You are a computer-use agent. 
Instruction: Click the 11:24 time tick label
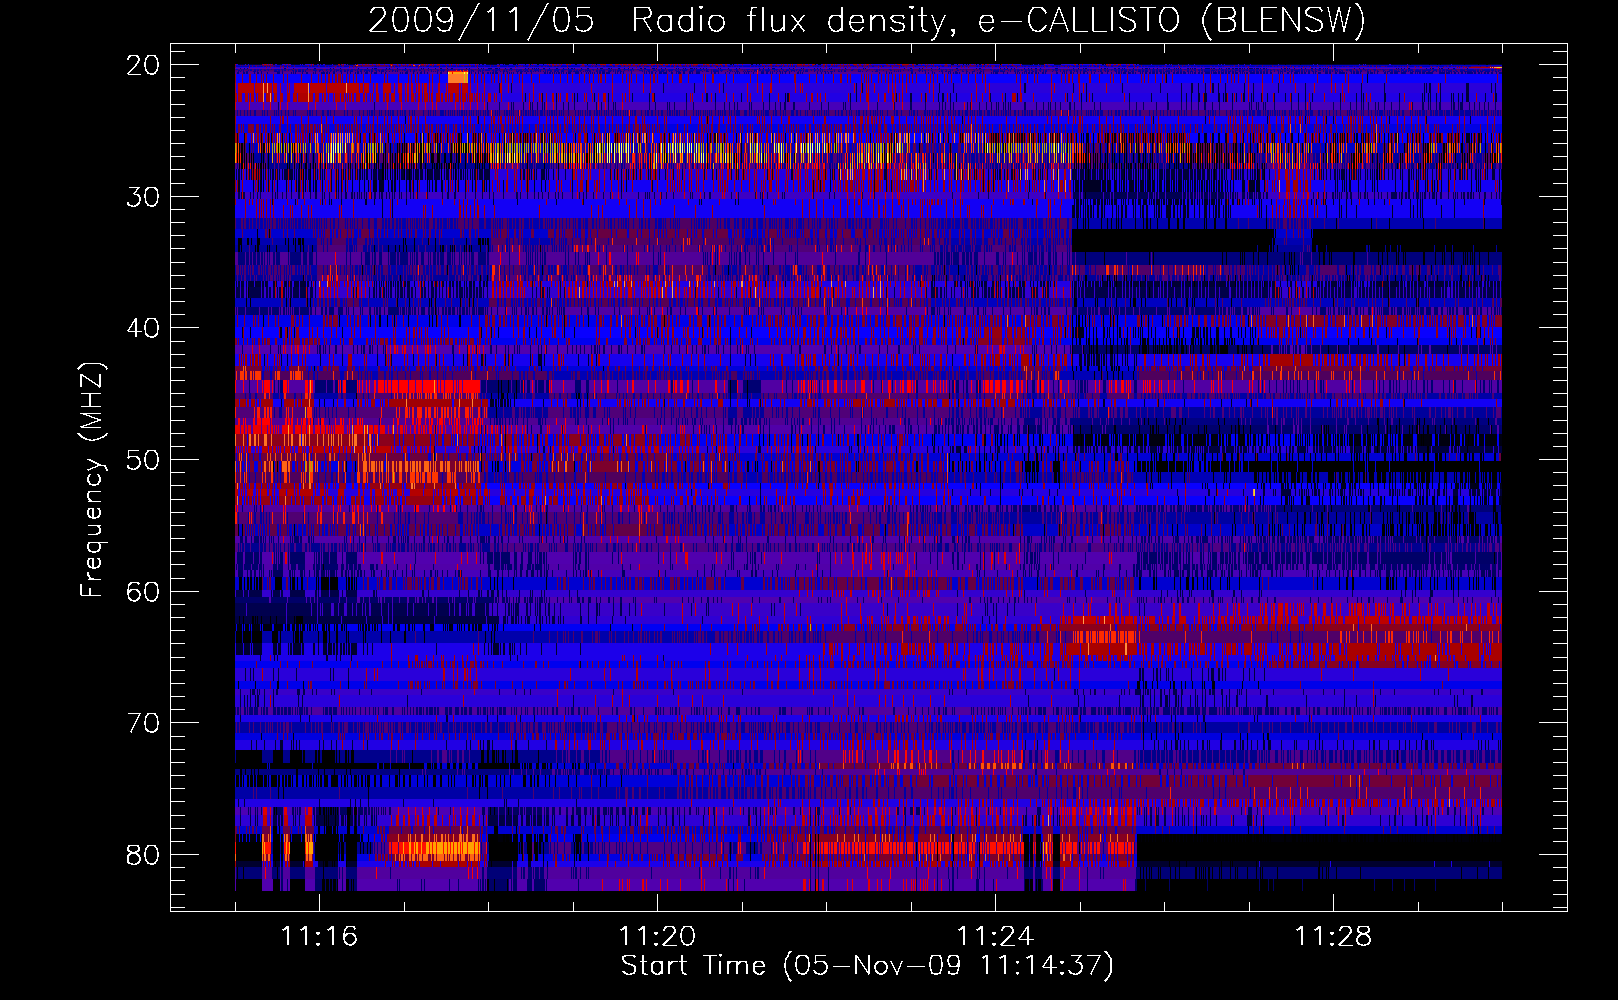pyautogui.click(x=995, y=937)
